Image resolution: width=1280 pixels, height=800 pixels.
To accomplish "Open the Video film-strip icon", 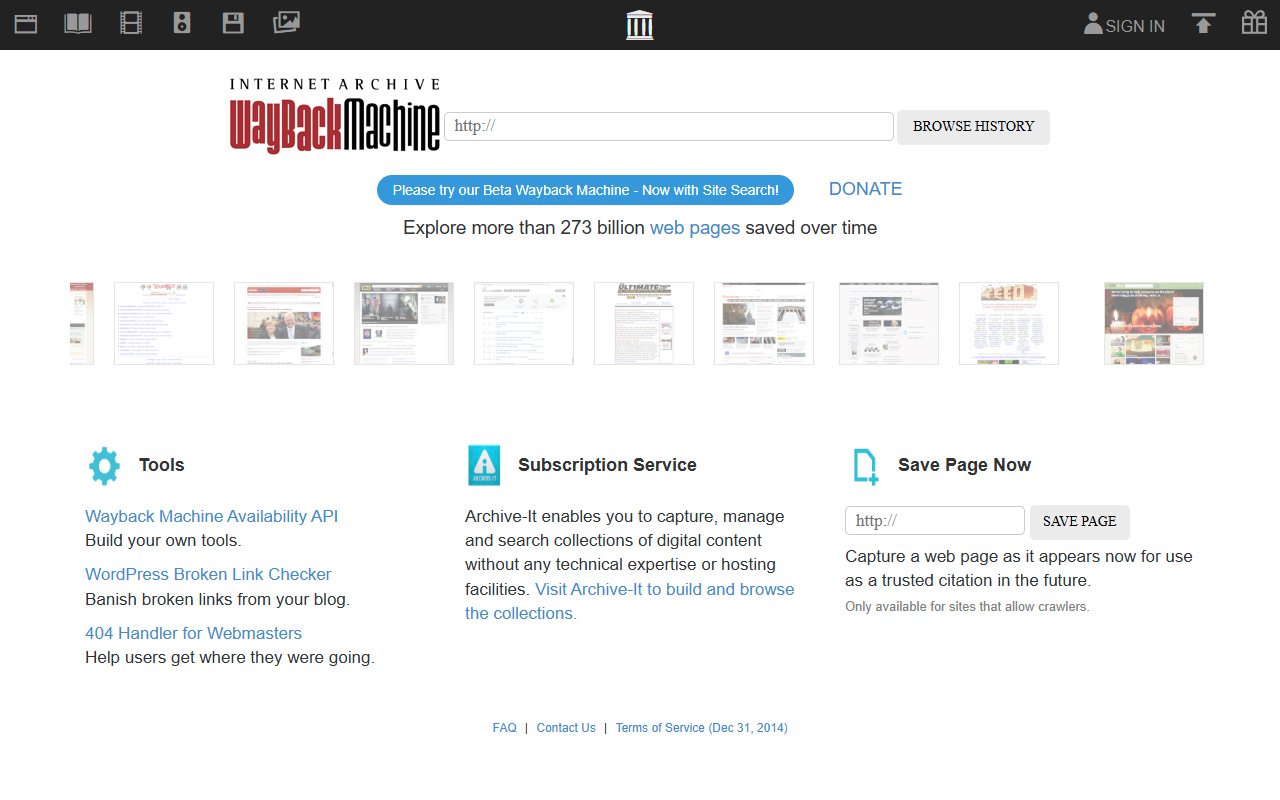I will (x=131, y=23).
